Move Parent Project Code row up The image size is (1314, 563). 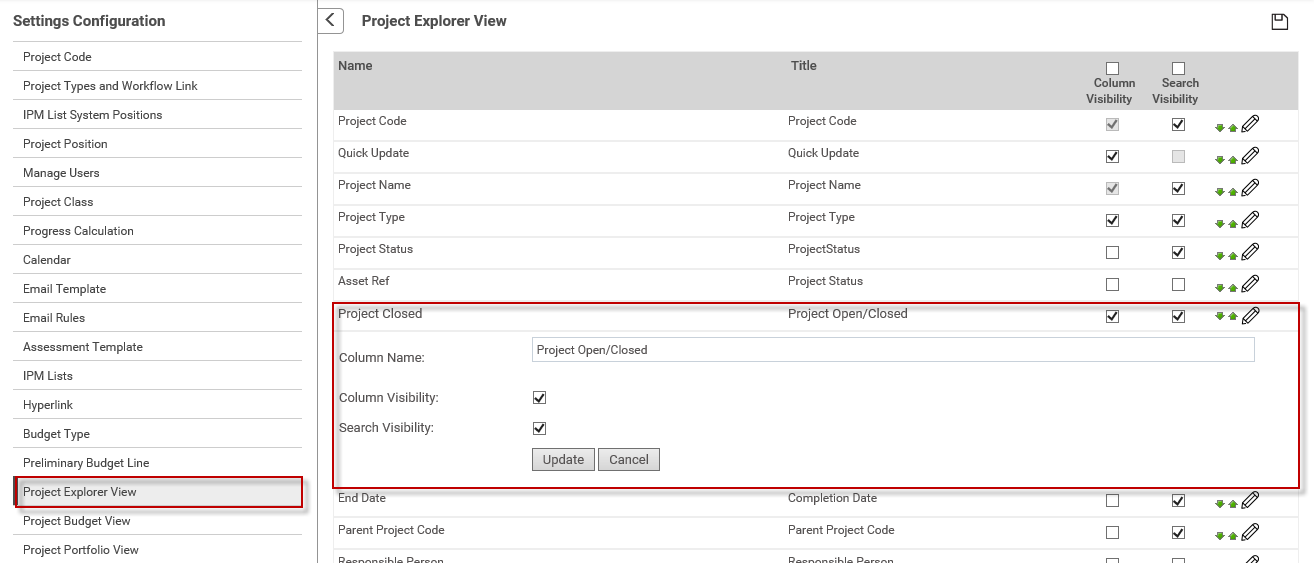tap(1233, 536)
